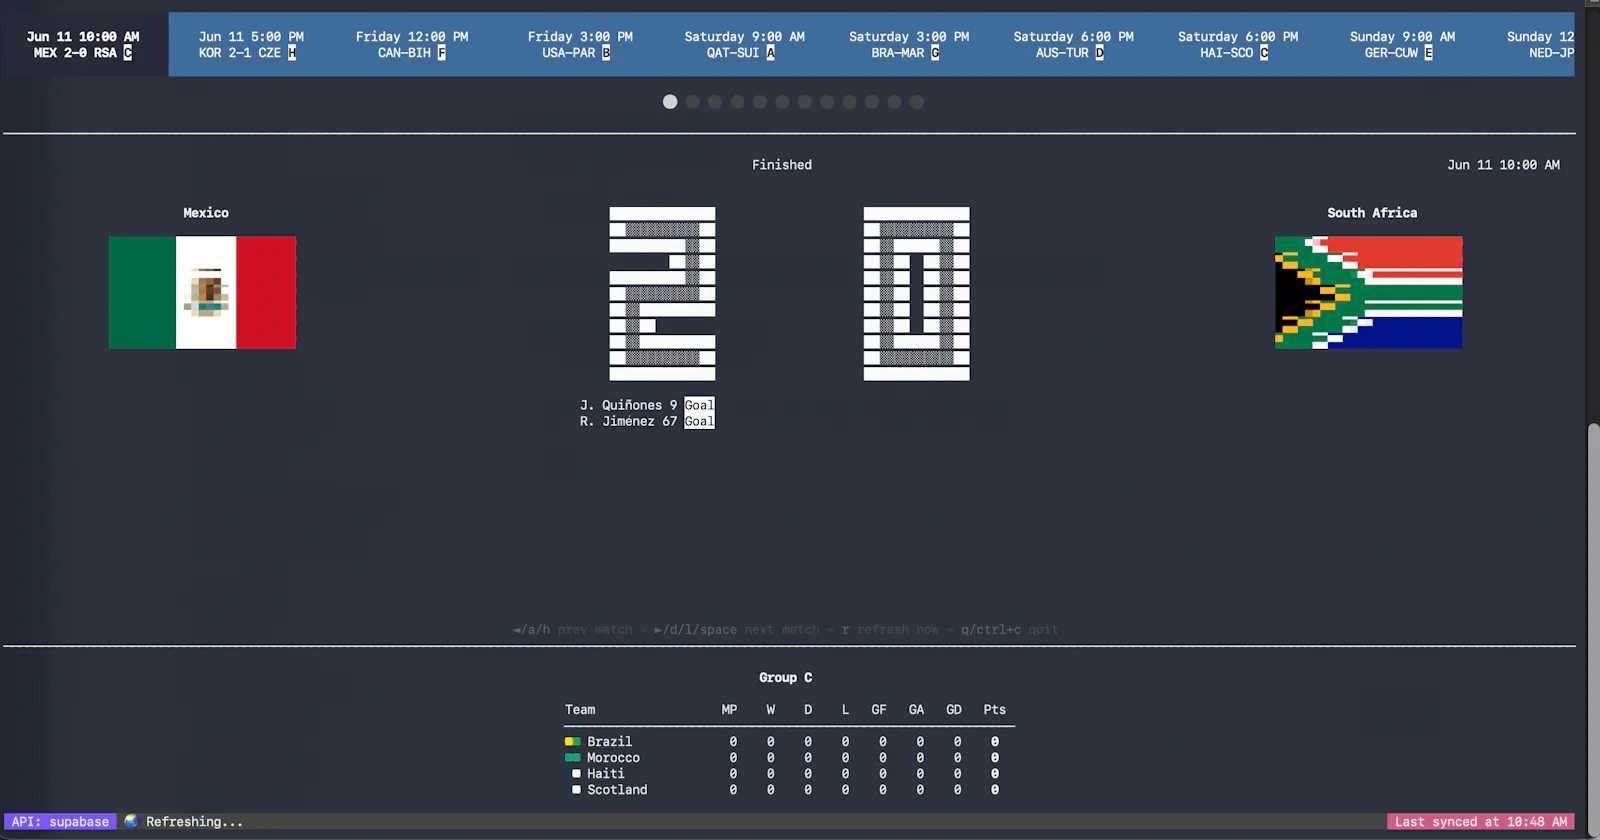
Task: Click the MP column header
Action: coord(729,710)
